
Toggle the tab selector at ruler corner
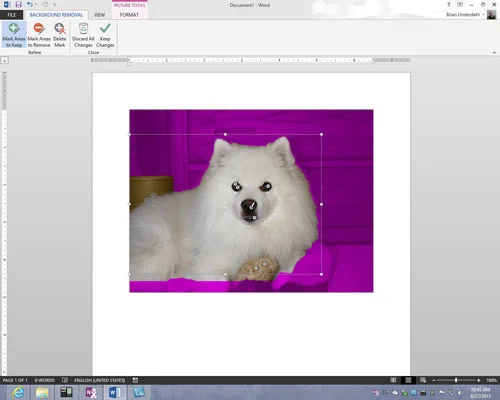click(4, 60)
